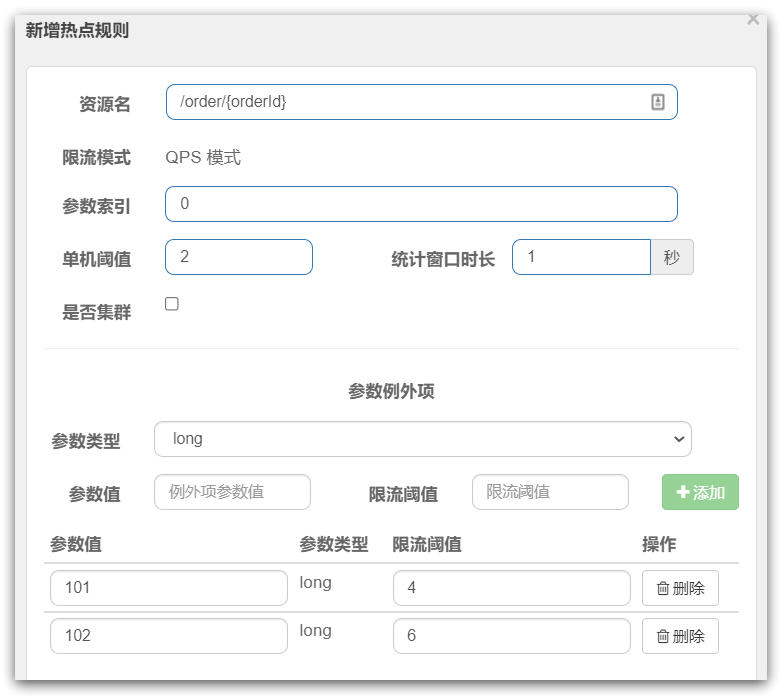Click the QPS 模式 text
The height and width of the screenshot is (699, 782).
[x=203, y=157]
